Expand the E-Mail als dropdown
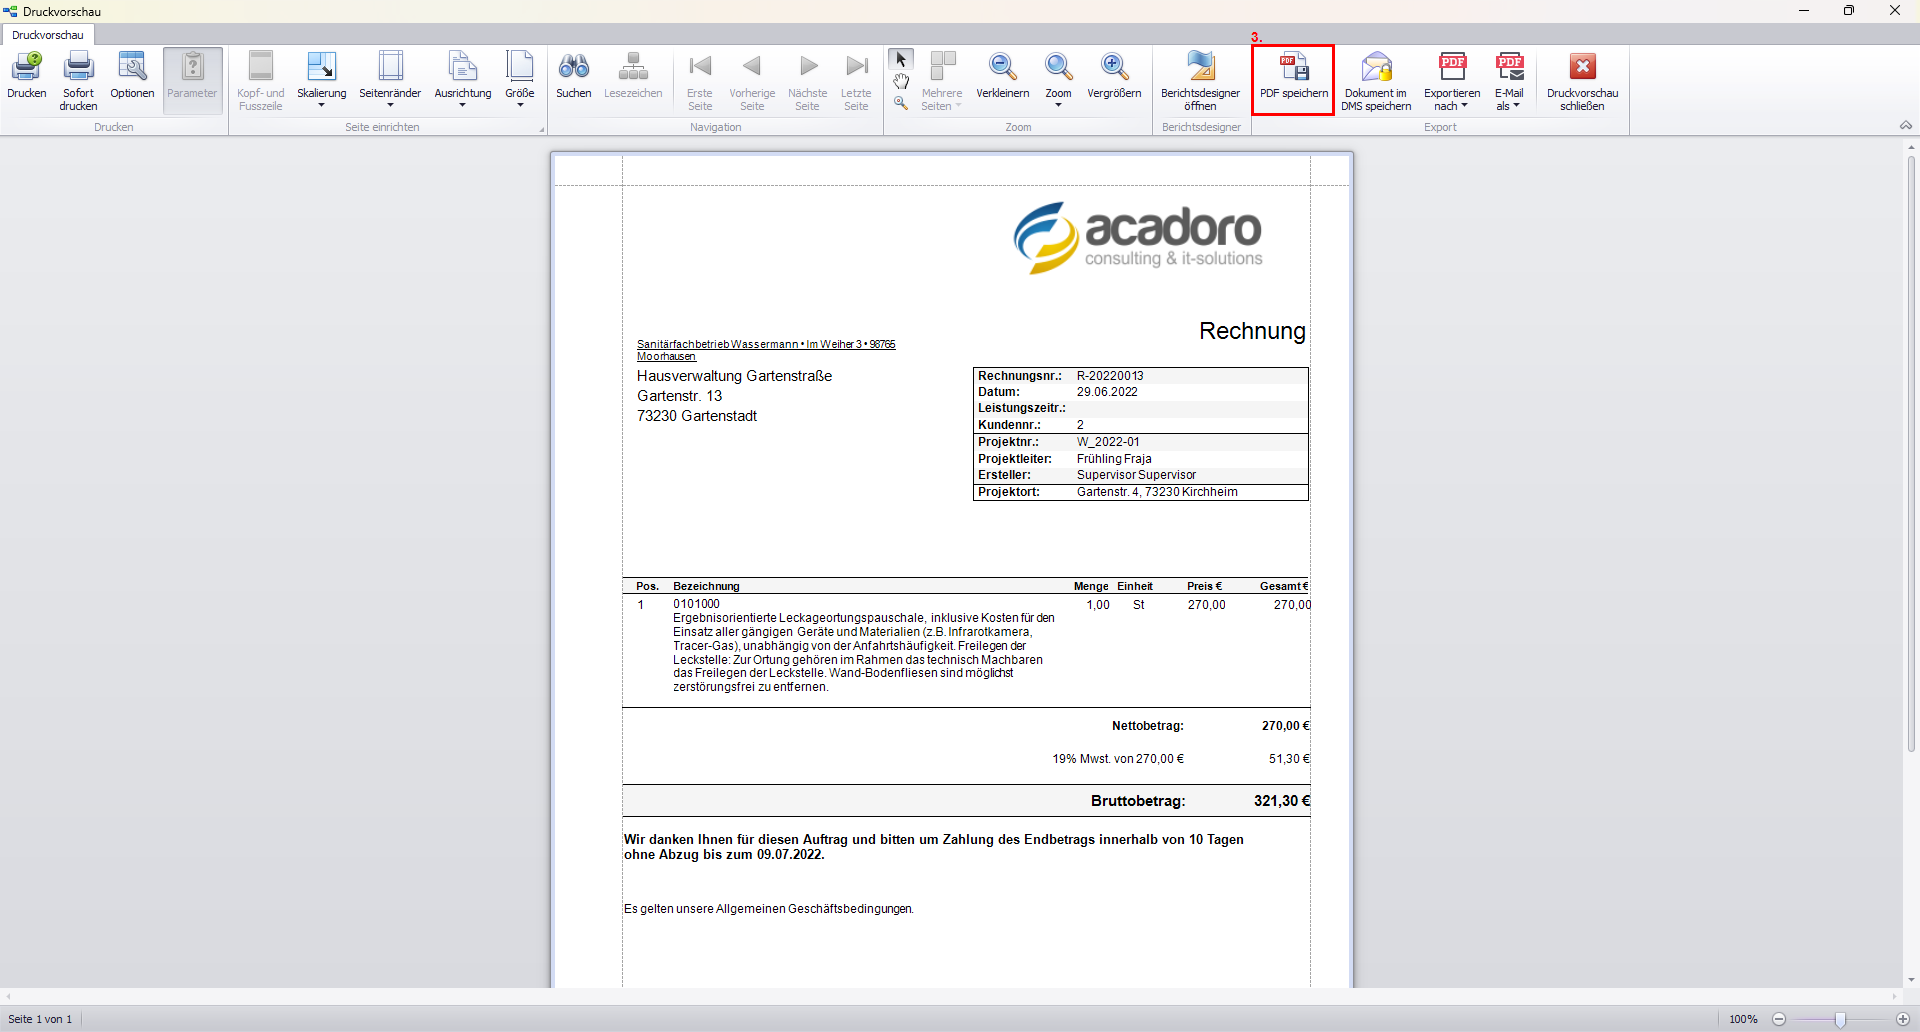The width and height of the screenshot is (1920, 1032). pyautogui.click(x=1510, y=105)
